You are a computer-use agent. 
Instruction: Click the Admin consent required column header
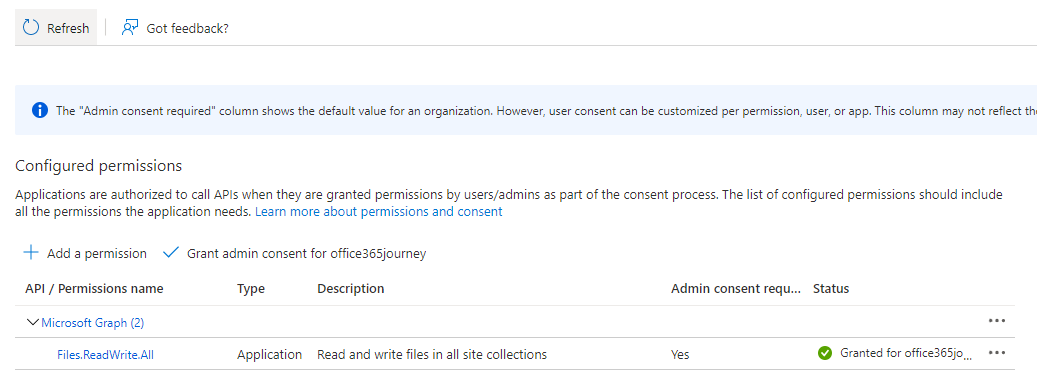coord(735,289)
